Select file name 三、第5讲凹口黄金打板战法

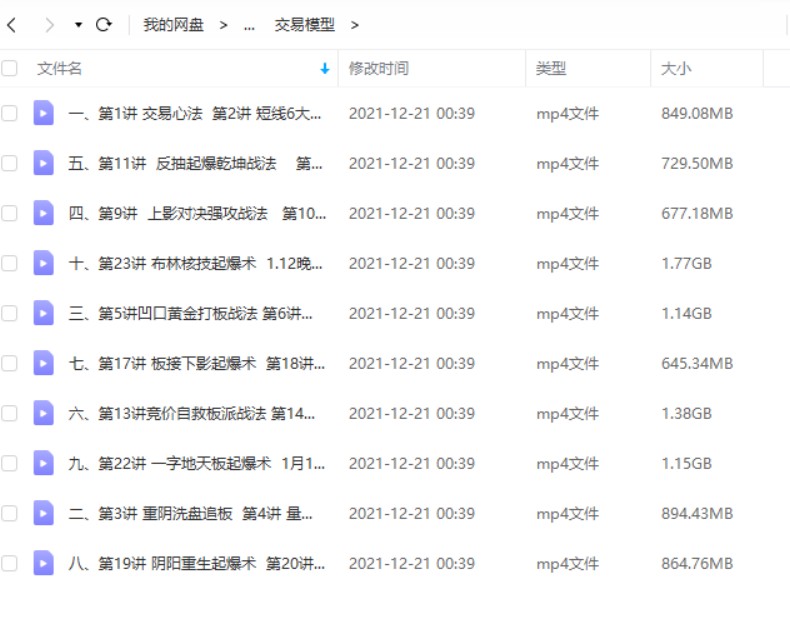190,313
